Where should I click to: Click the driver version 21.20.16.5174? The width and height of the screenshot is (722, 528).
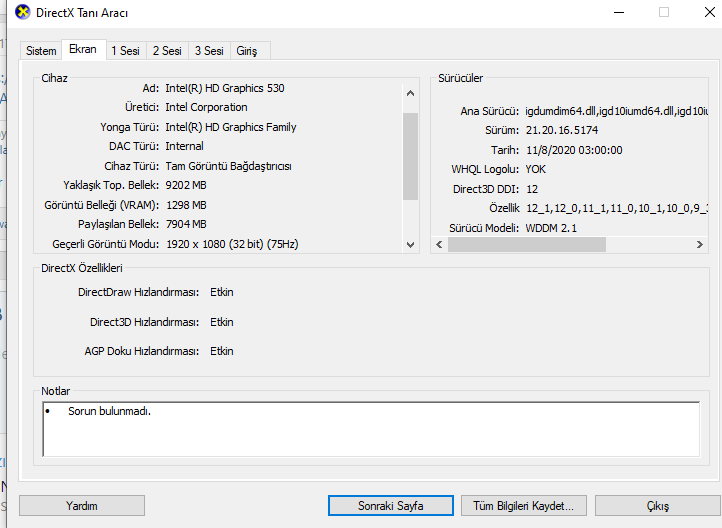(x=562, y=130)
